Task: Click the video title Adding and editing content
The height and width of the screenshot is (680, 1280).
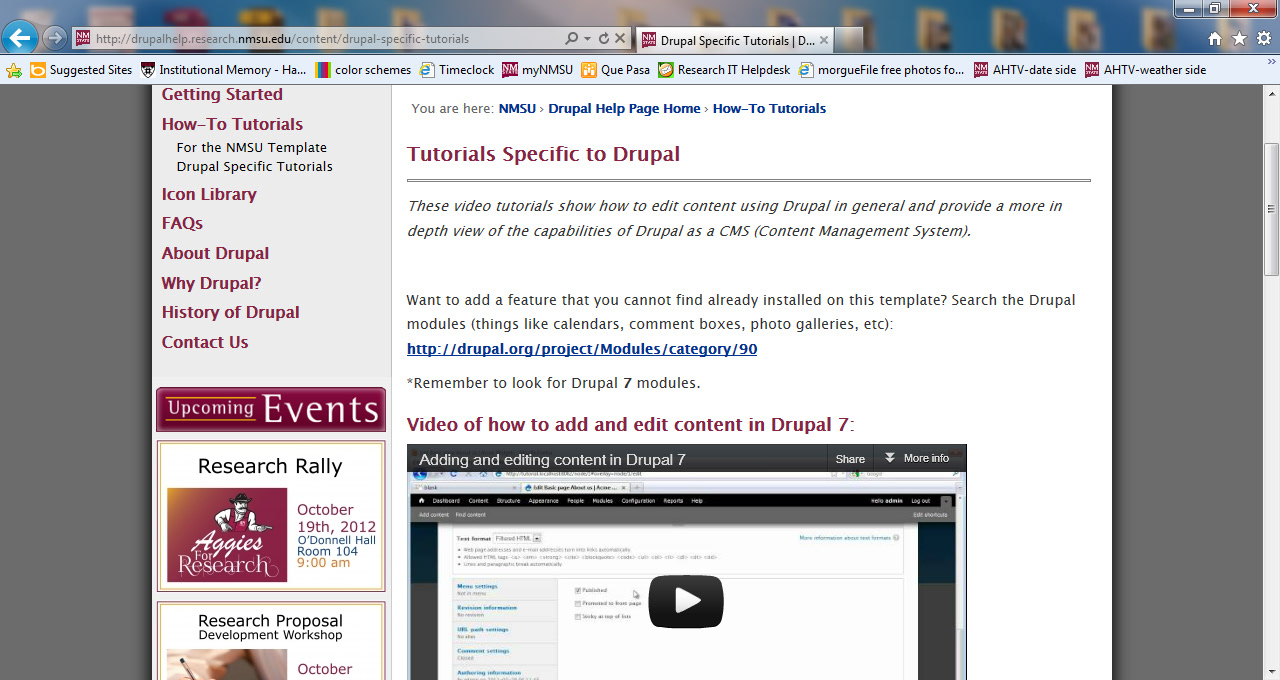Action: click(552, 460)
